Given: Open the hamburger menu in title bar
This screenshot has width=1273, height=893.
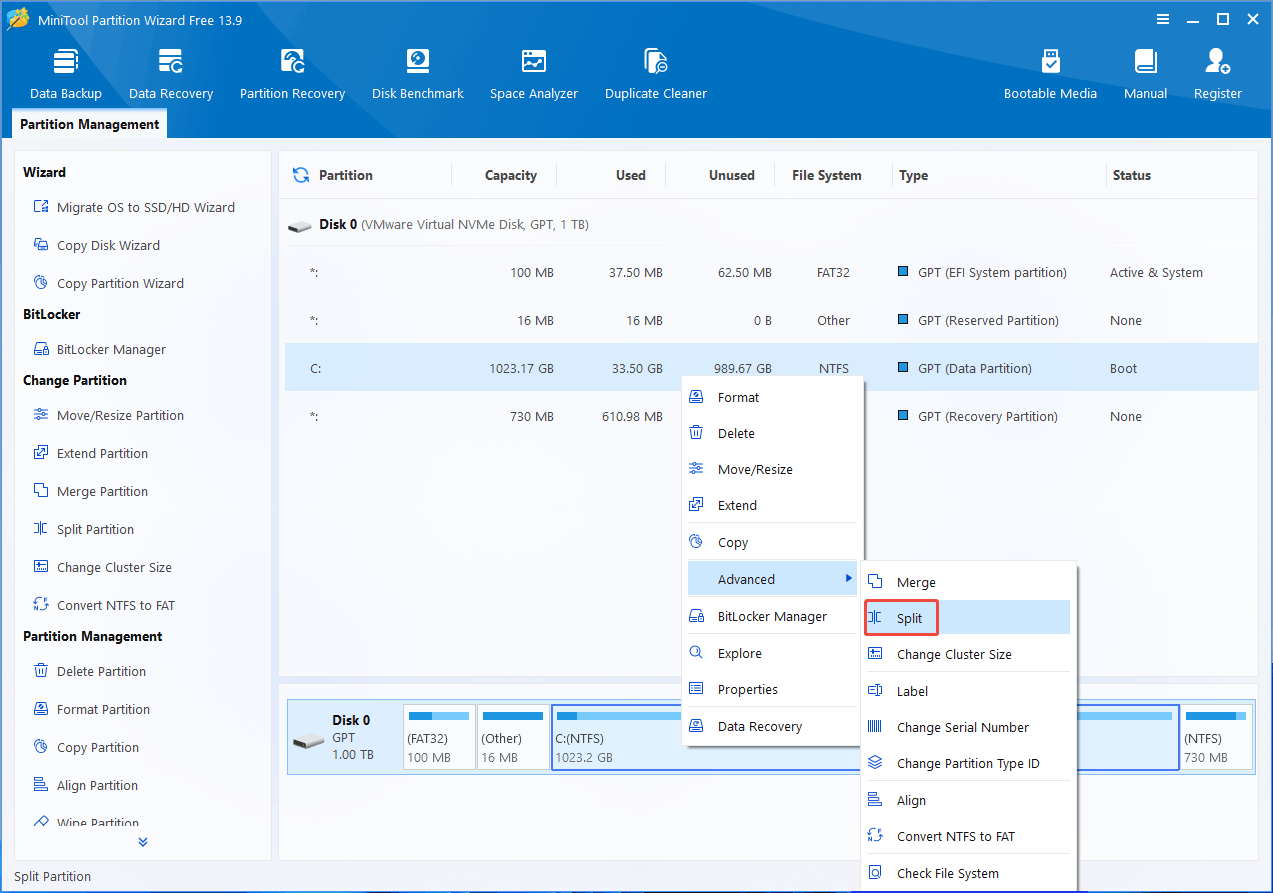Looking at the screenshot, I should (1162, 19).
